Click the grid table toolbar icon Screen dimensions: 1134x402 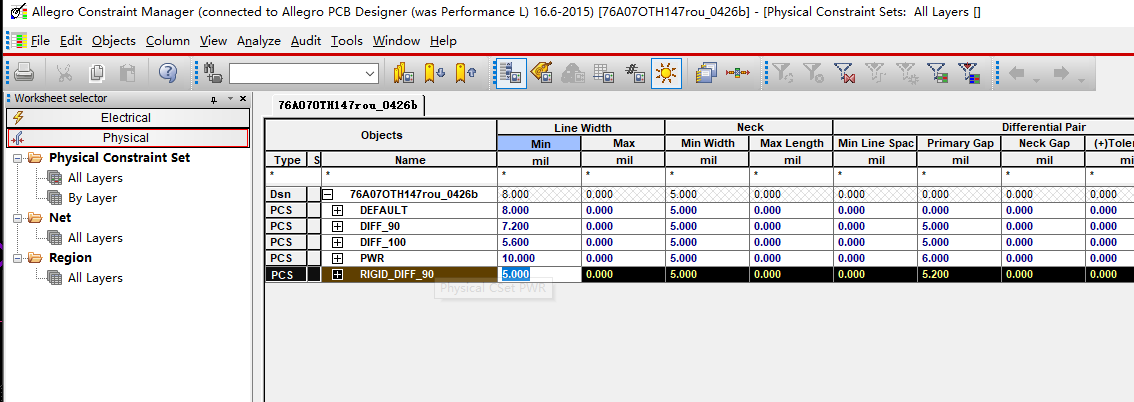tap(603, 72)
